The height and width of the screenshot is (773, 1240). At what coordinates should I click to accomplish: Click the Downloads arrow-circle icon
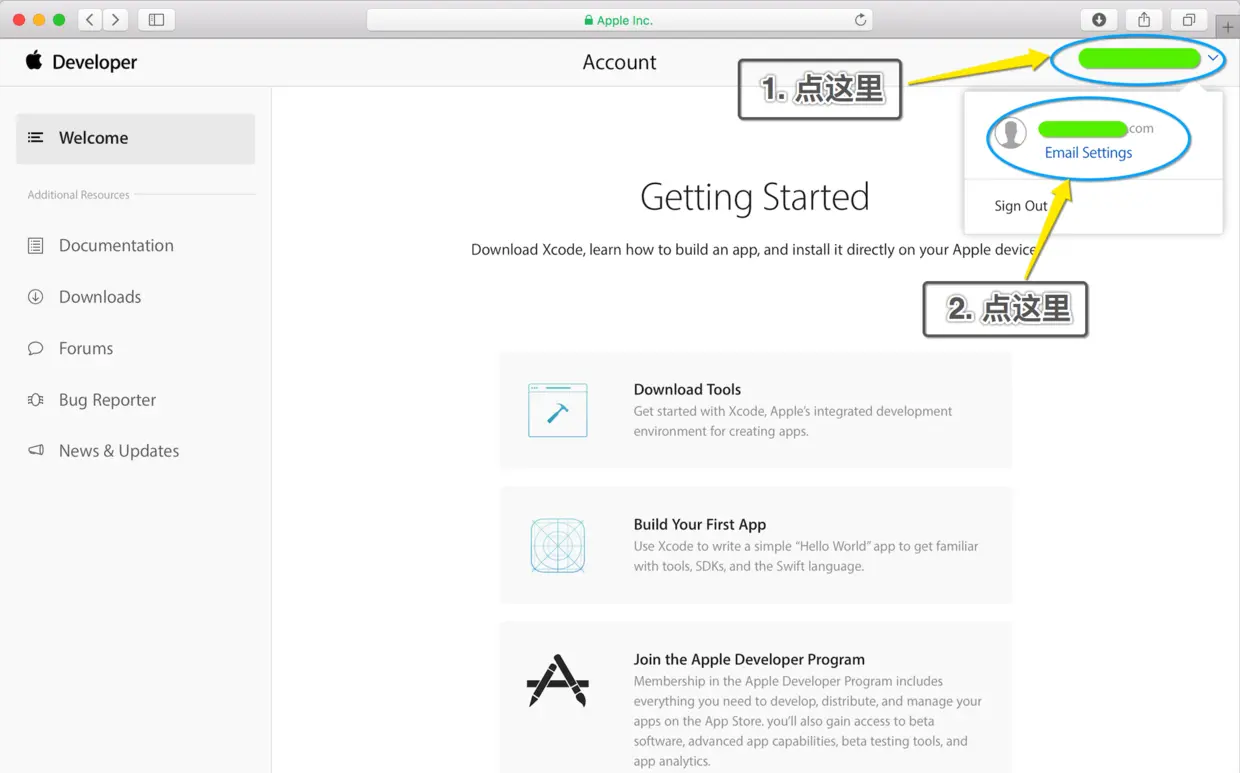tap(36, 297)
